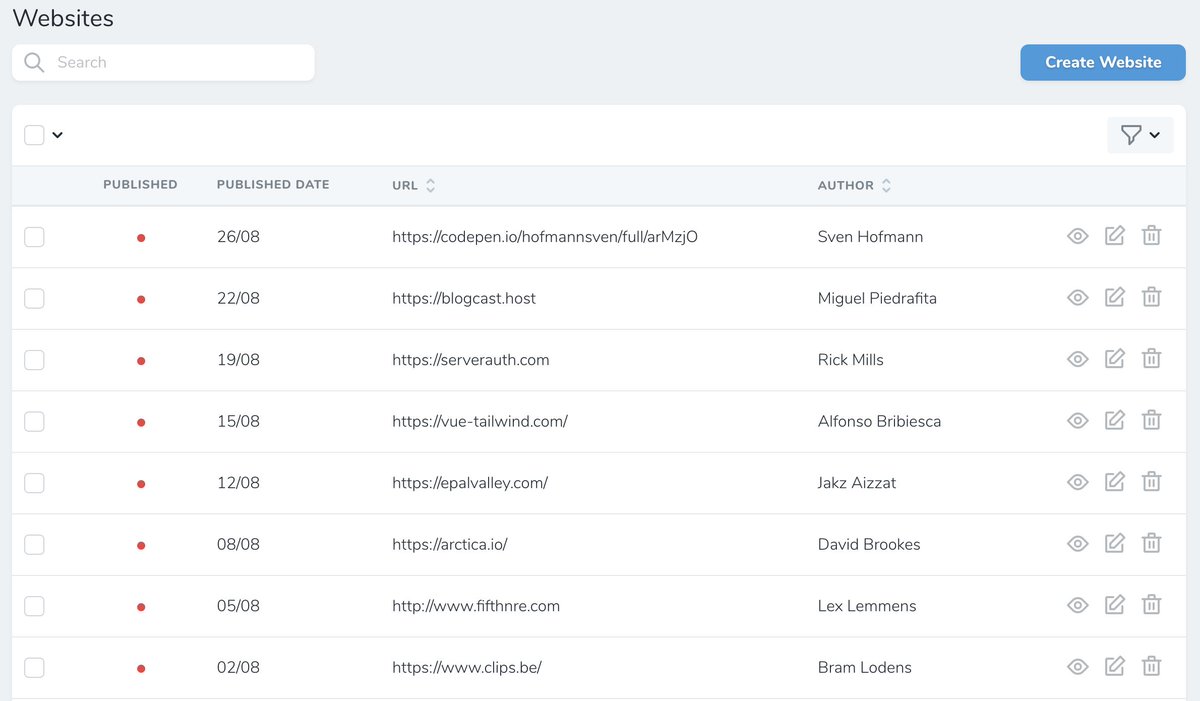
Task: Click the Create Website button
Action: (x=1103, y=62)
